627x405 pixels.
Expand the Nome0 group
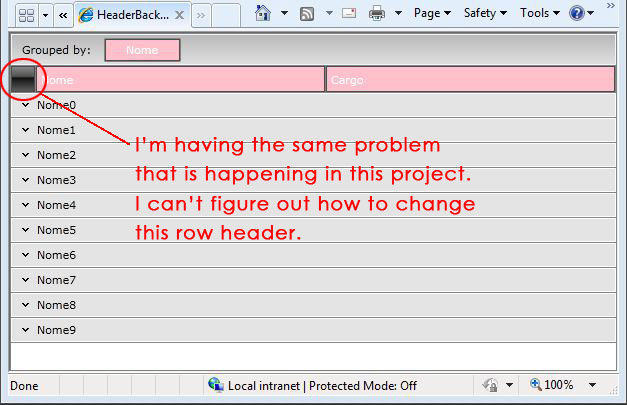[x=26, y=105]
